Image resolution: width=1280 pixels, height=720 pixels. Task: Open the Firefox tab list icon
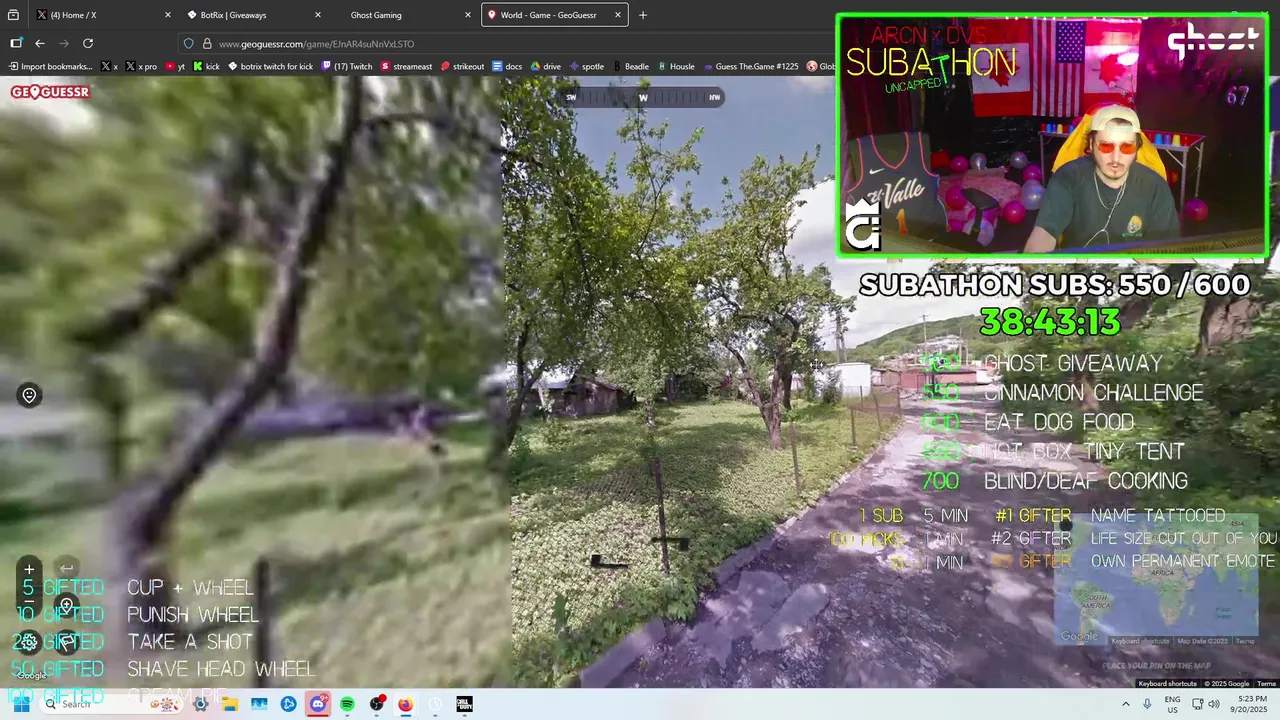pyautogui.click(x=13, y=15)
